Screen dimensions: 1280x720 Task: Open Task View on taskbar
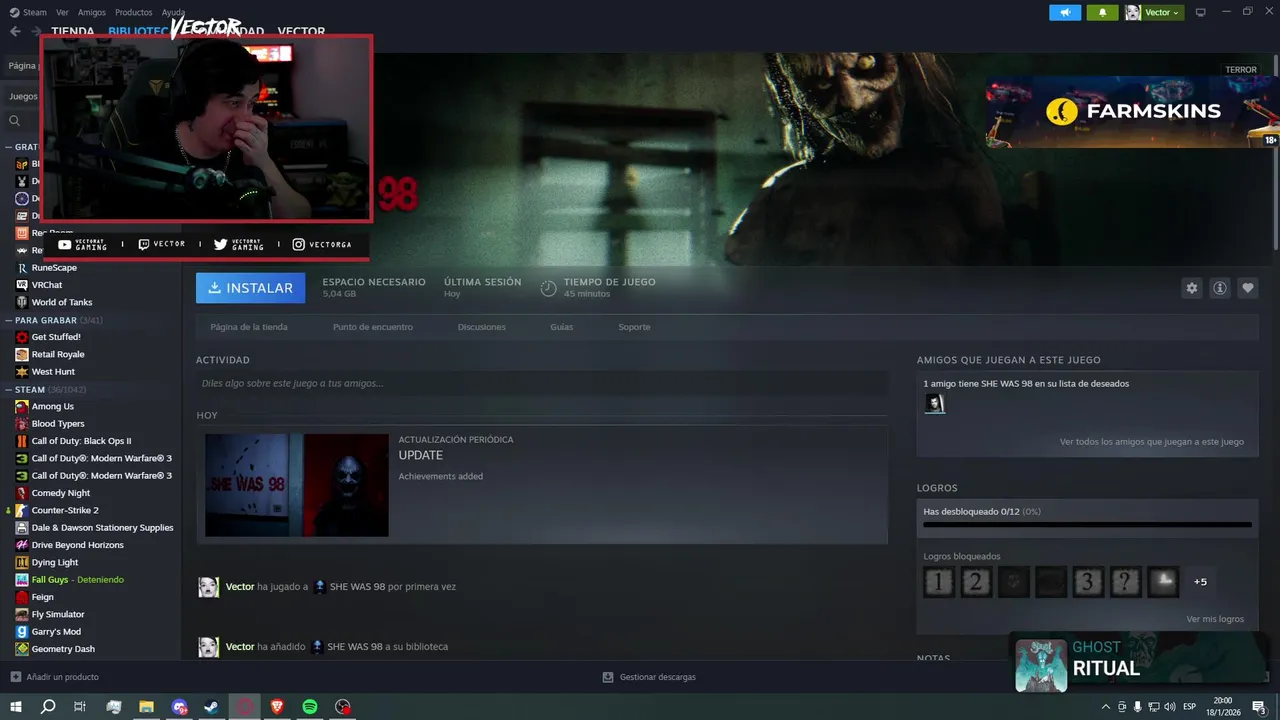80,707
